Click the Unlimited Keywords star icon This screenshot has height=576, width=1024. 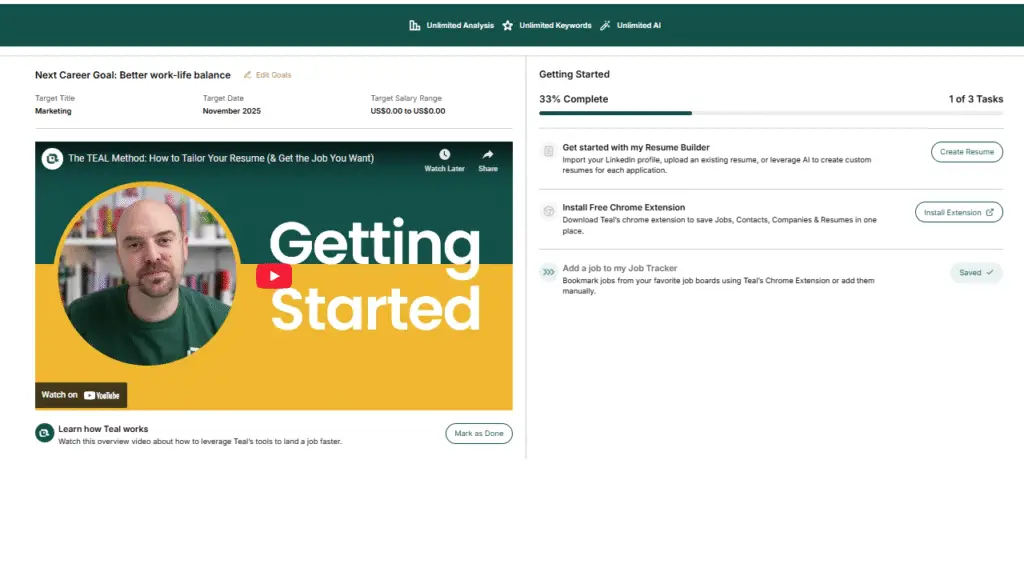click(x=508, y=26)
